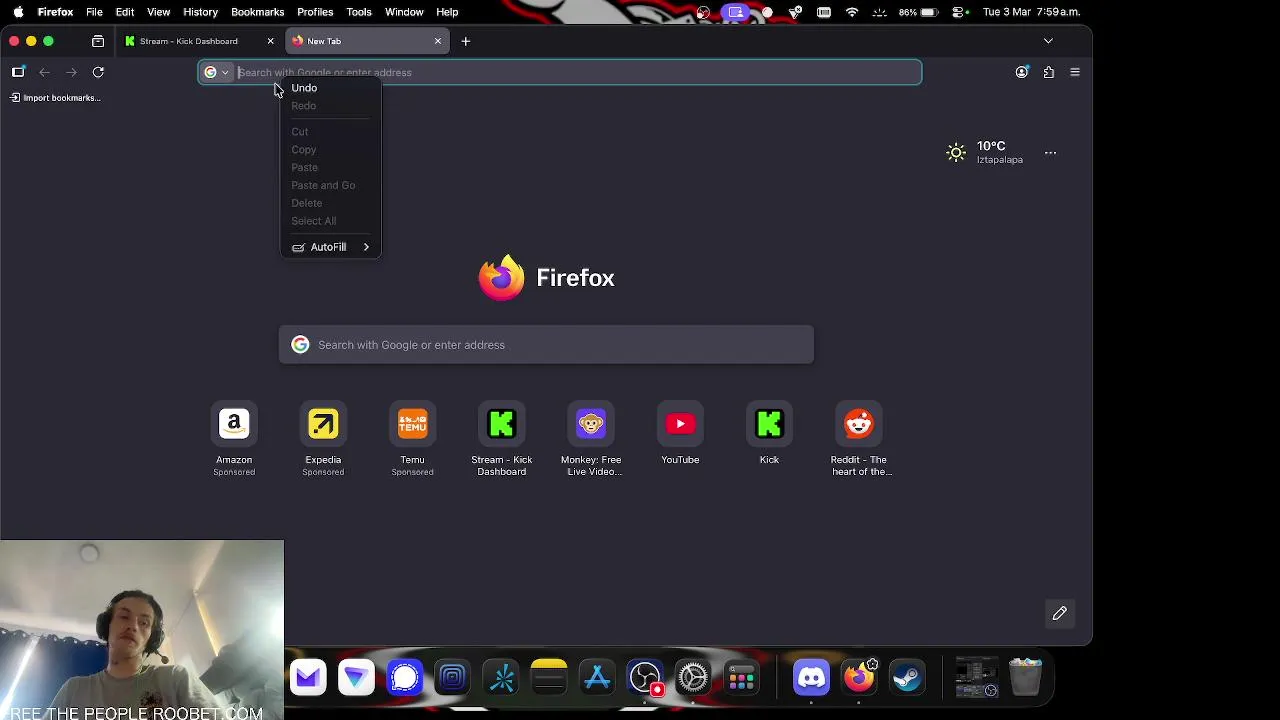Screen dimensions: 1280x720
Task: Open the File menu in menu bar
Action: point(94,12)
